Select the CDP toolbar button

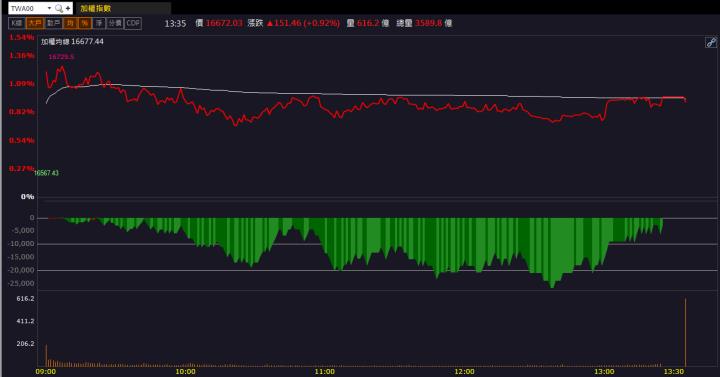[133, 23]
